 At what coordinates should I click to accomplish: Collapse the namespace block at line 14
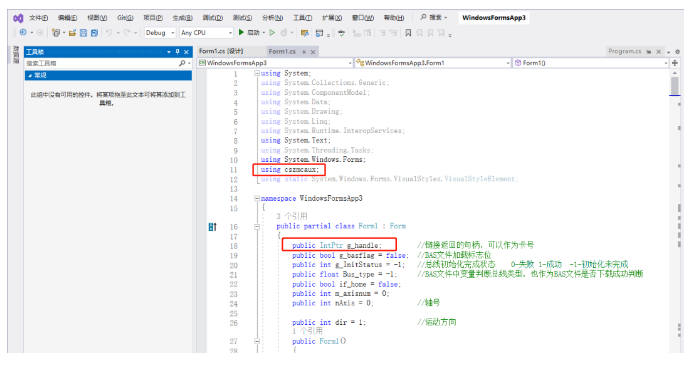coord(257,199)
